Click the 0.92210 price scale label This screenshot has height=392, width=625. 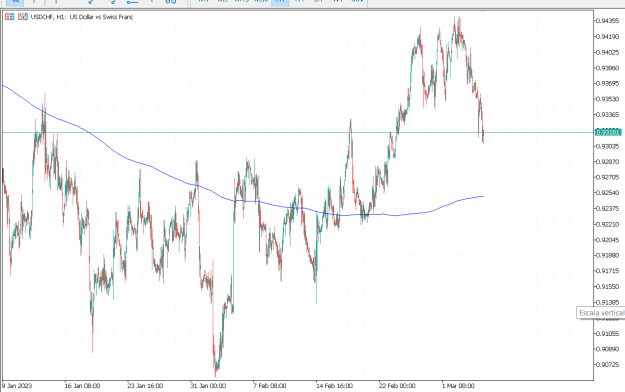(608, 224)
